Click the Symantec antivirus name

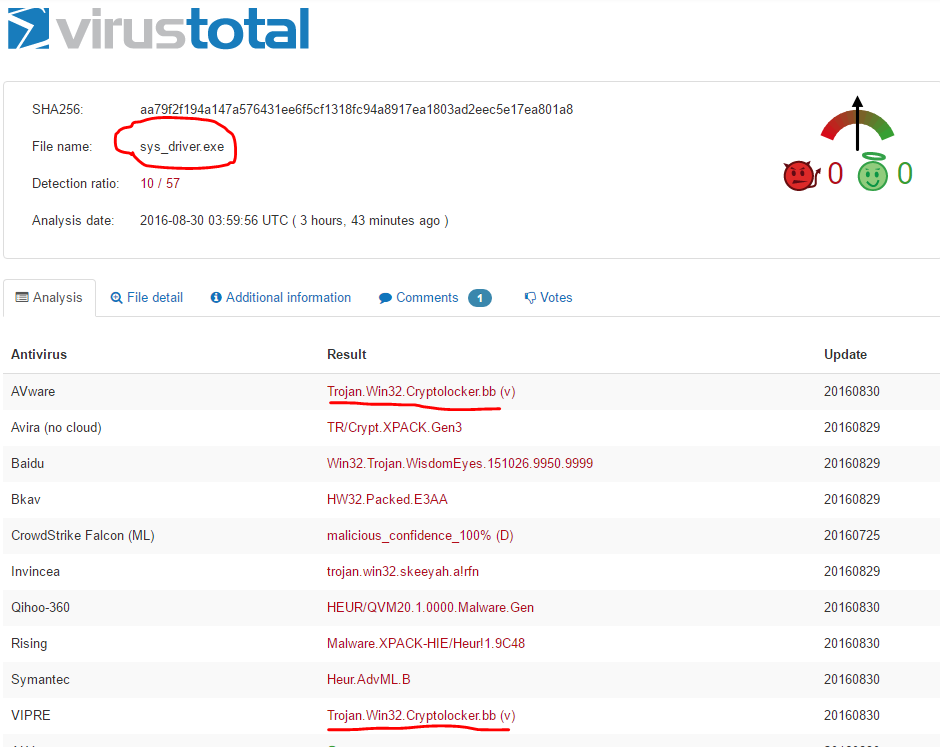40,679
